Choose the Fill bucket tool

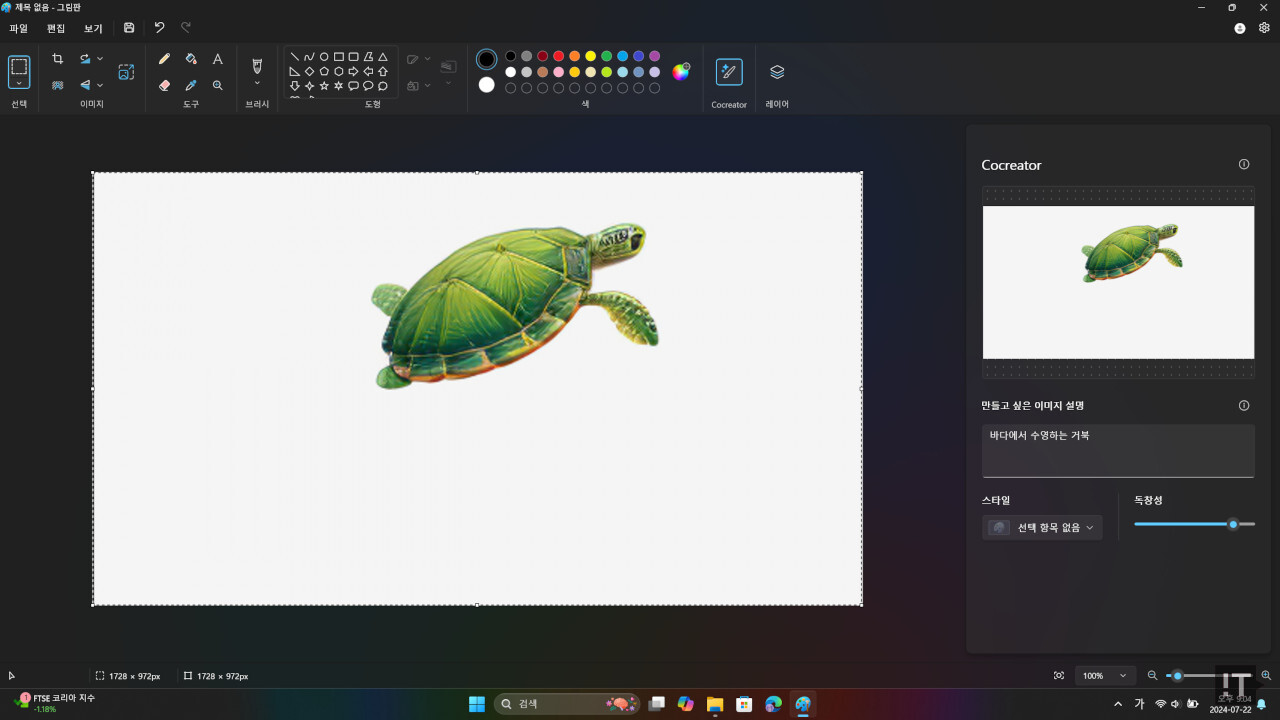tap(191, 59)
